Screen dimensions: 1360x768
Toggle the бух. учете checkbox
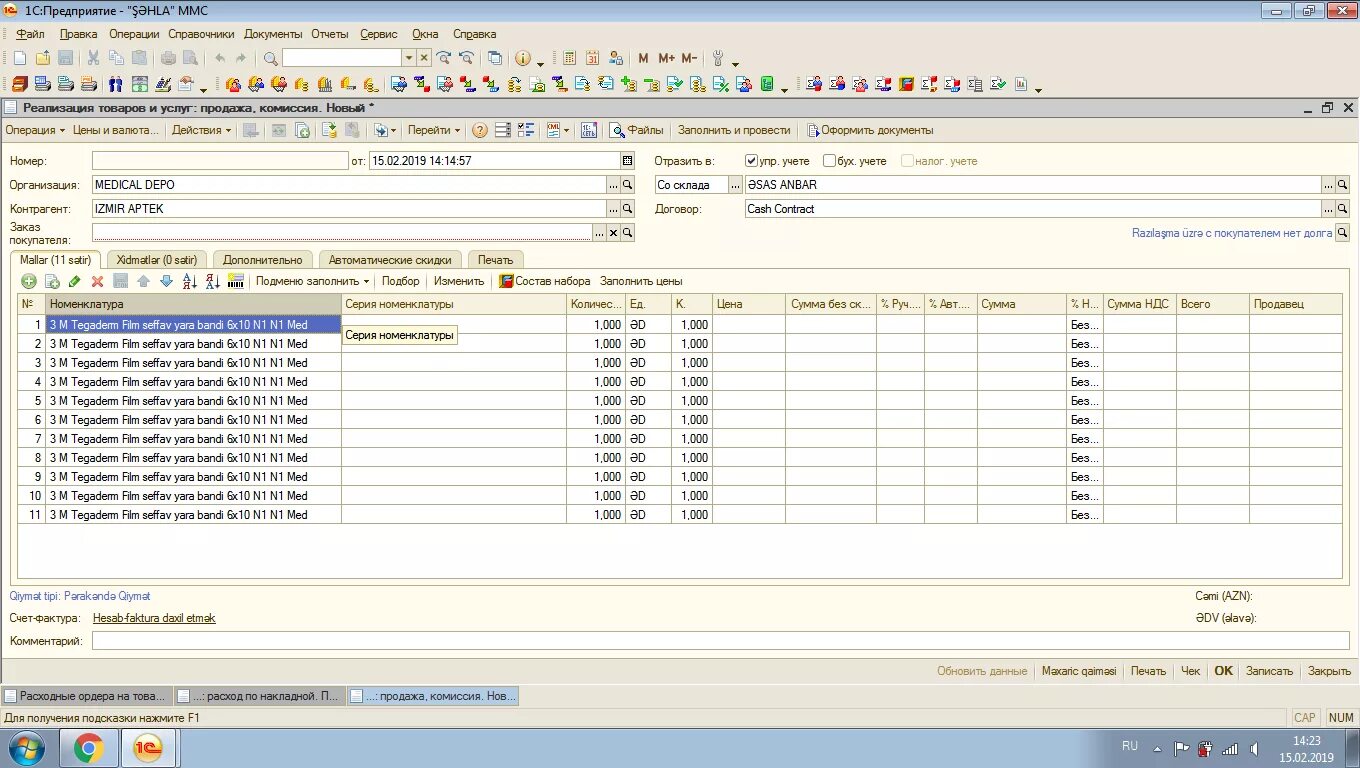coord(829,161)
